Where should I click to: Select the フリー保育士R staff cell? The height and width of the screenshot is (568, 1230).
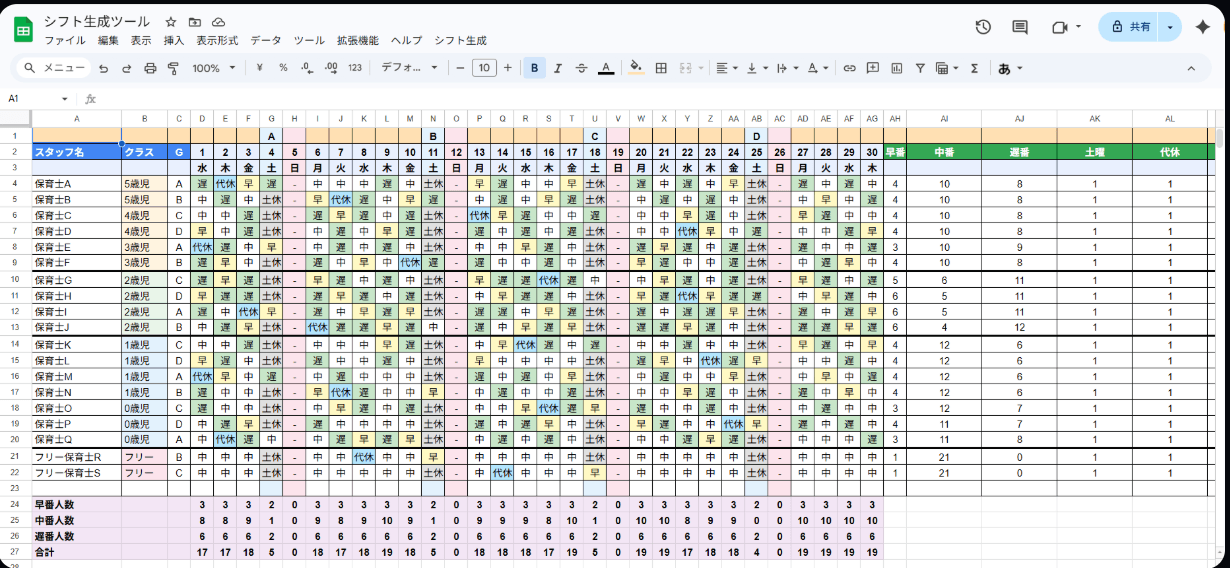(x=77, y=457)
